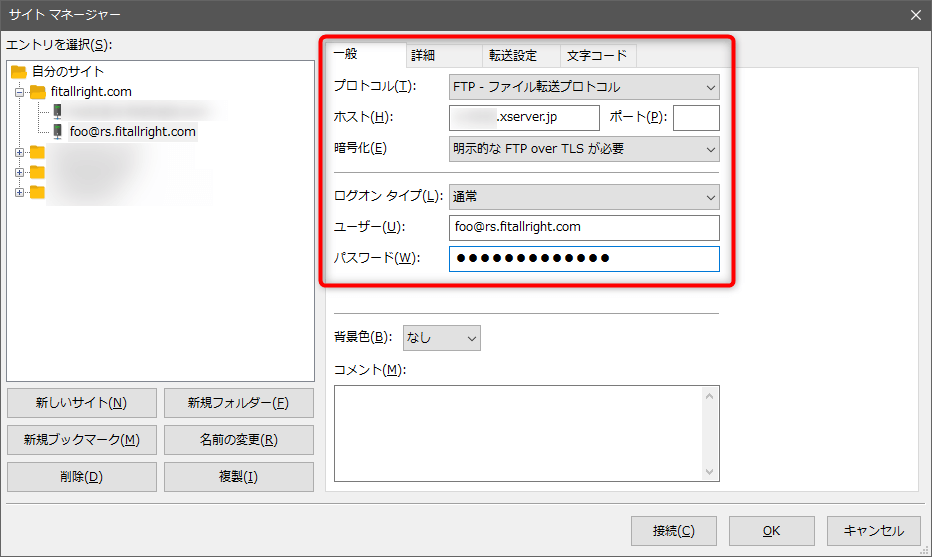Select the 自分のサイト root folder icon
The image size is (932, 557).
19,72
